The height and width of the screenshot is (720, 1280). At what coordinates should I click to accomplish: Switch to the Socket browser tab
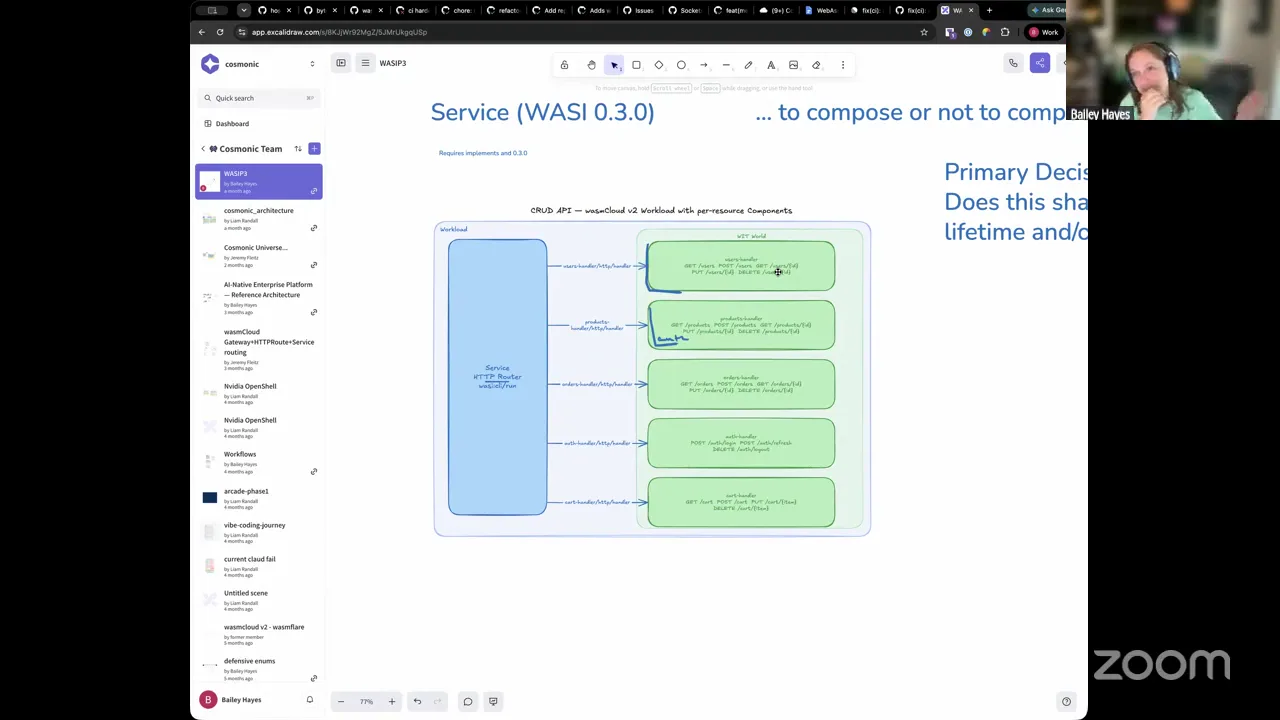[x=685, y=10]
